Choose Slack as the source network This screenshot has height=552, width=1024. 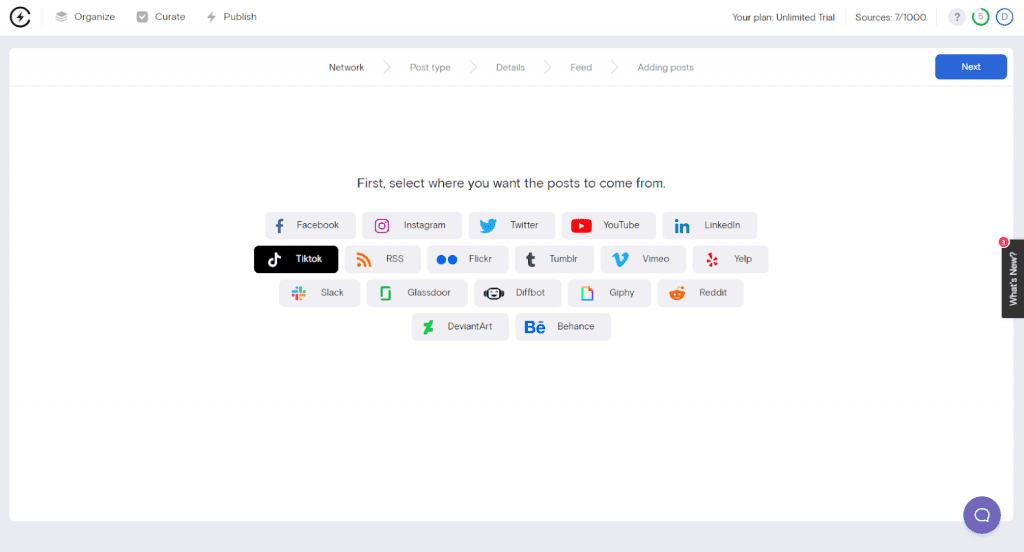[319, 293]
